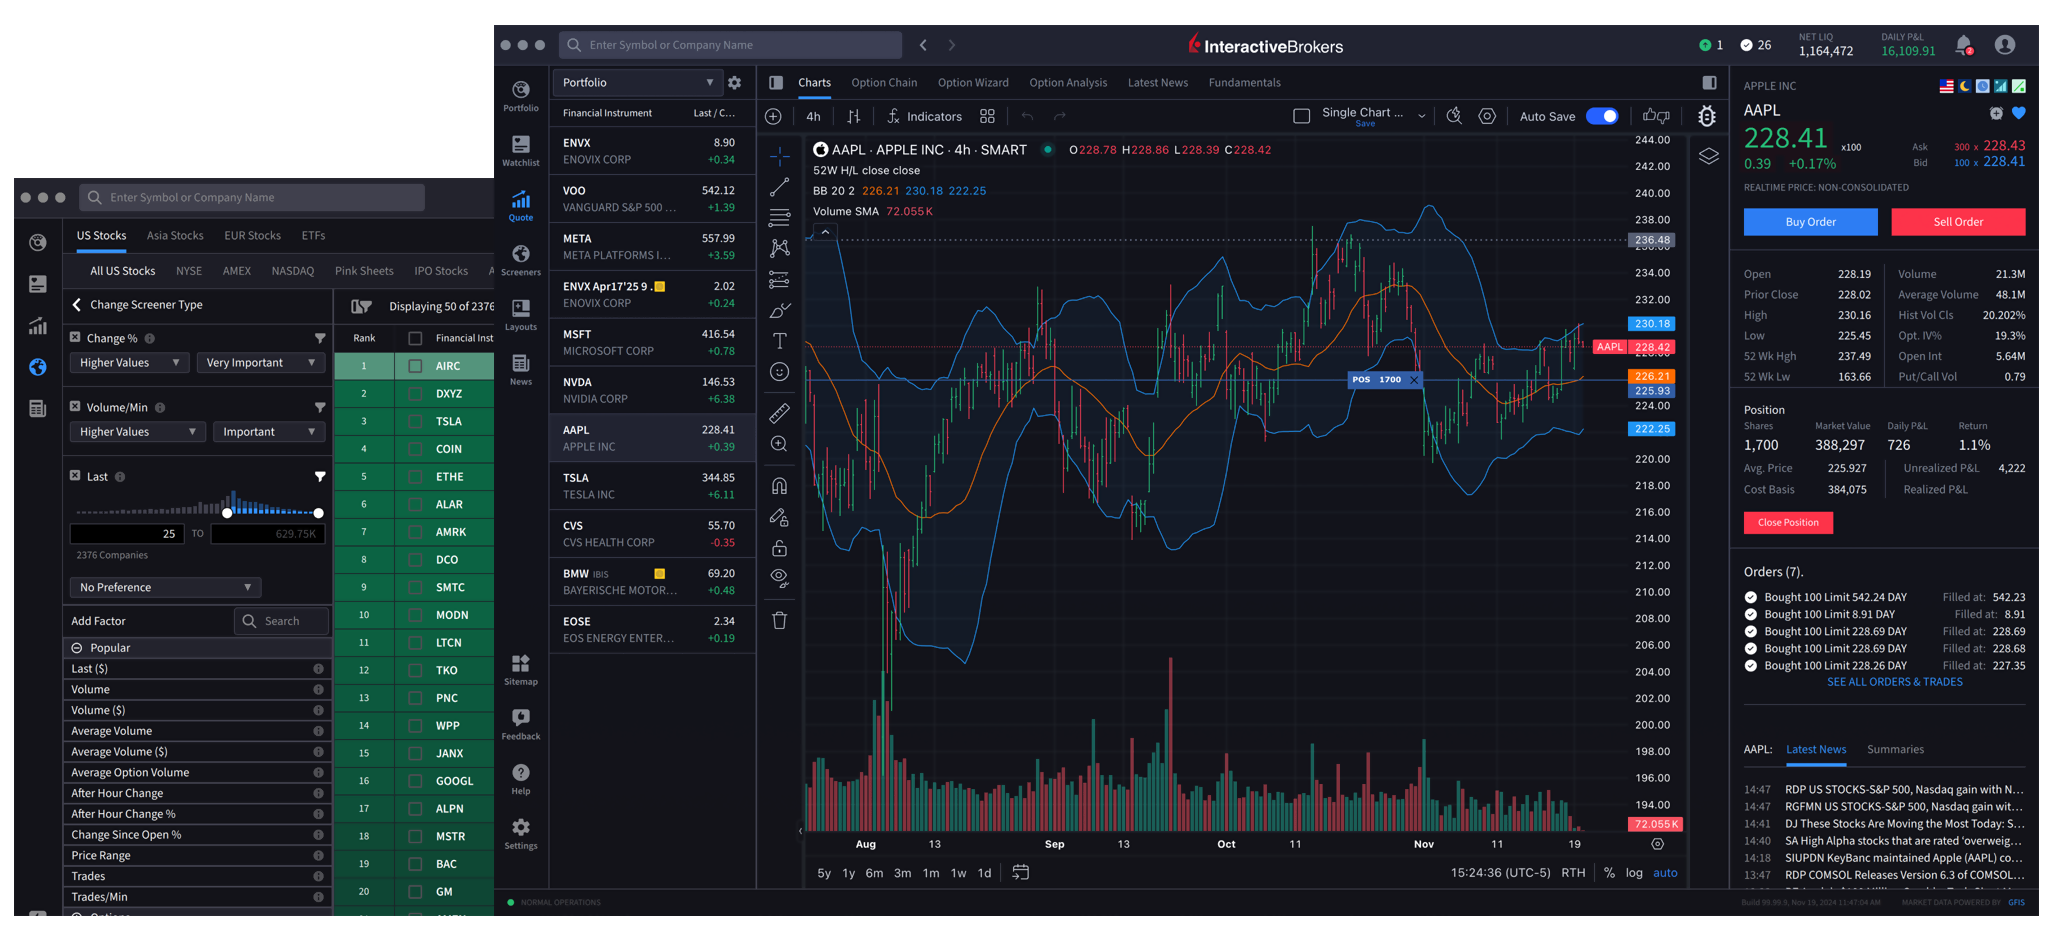Toggle the Last factor checkbox

pos(75,475)
